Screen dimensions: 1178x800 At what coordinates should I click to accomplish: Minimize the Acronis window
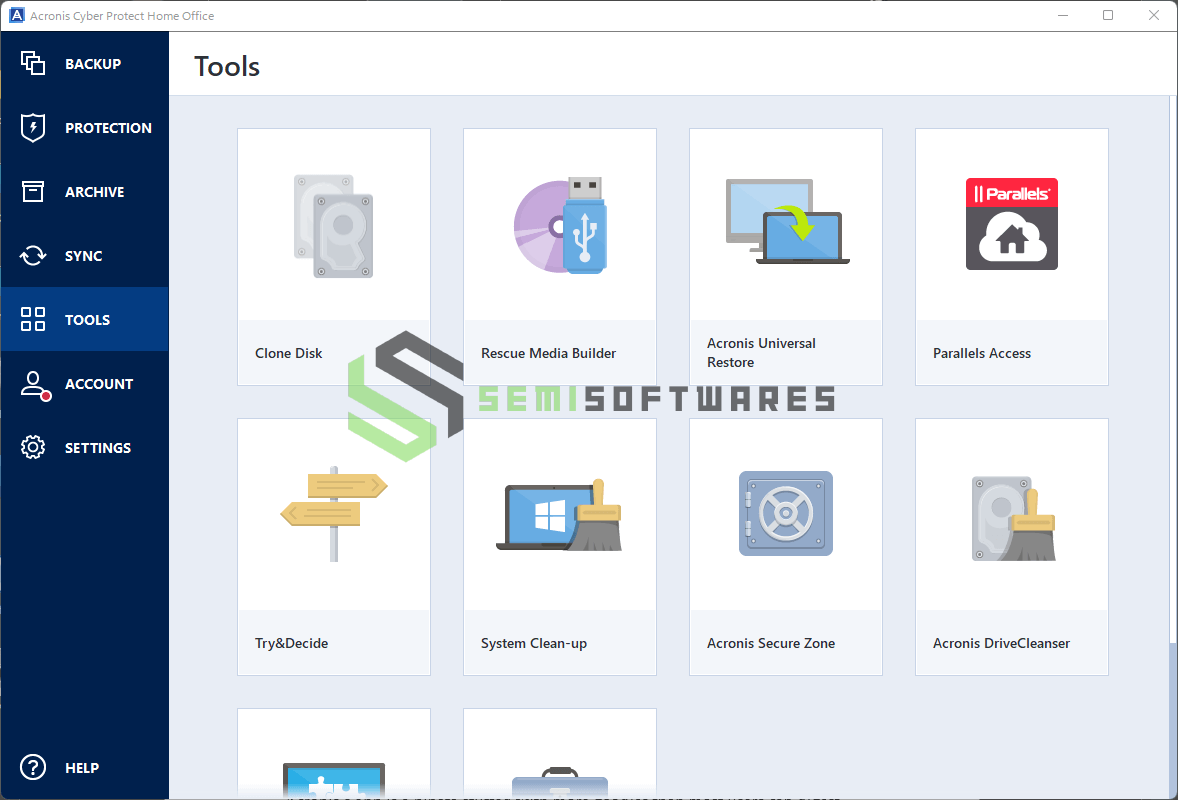point(1062,15)
